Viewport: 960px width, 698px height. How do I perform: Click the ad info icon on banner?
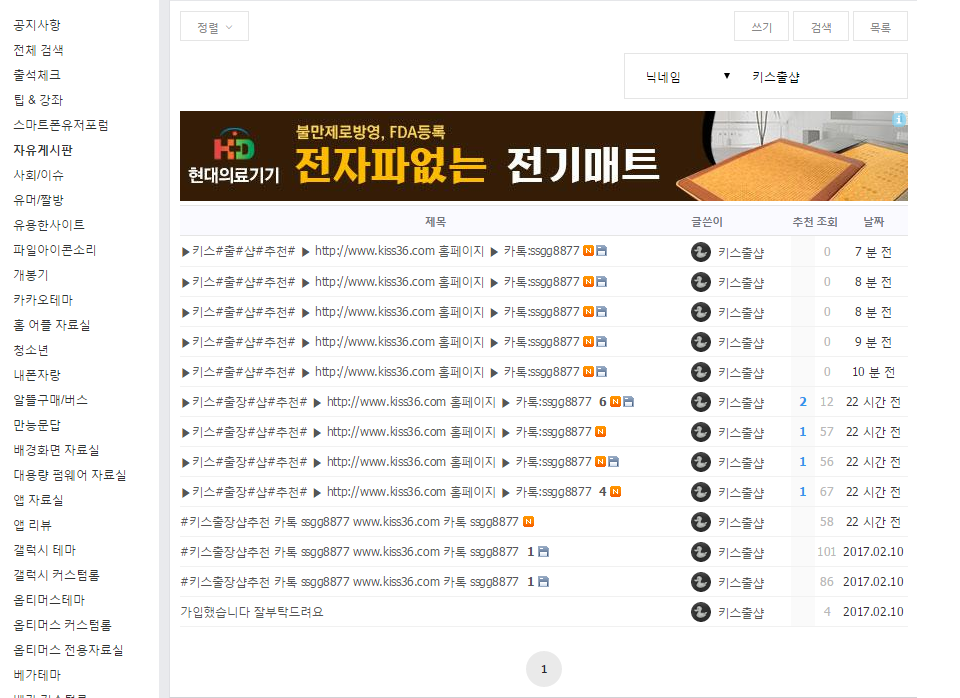pyautogui.click(x=900, y=119)
